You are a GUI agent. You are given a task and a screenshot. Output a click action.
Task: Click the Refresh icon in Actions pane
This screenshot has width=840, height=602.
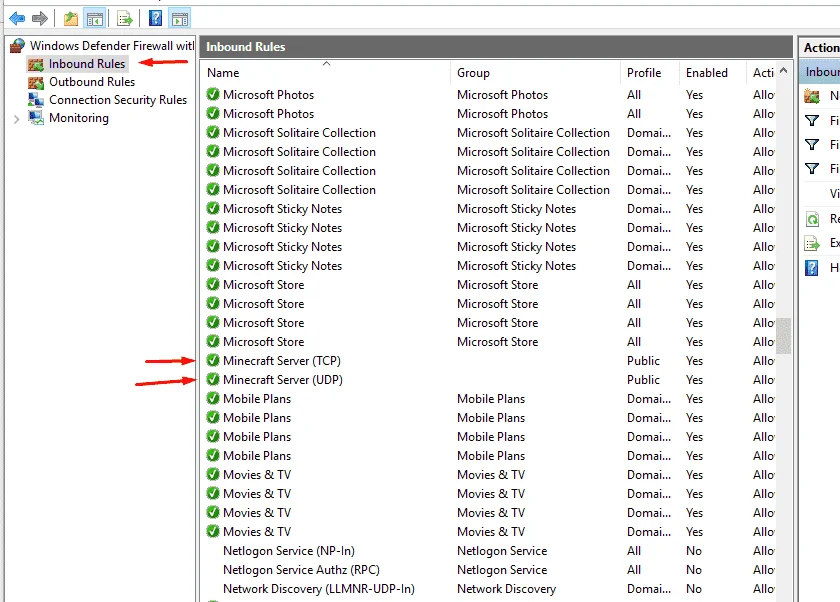click(x=812, y=219)
